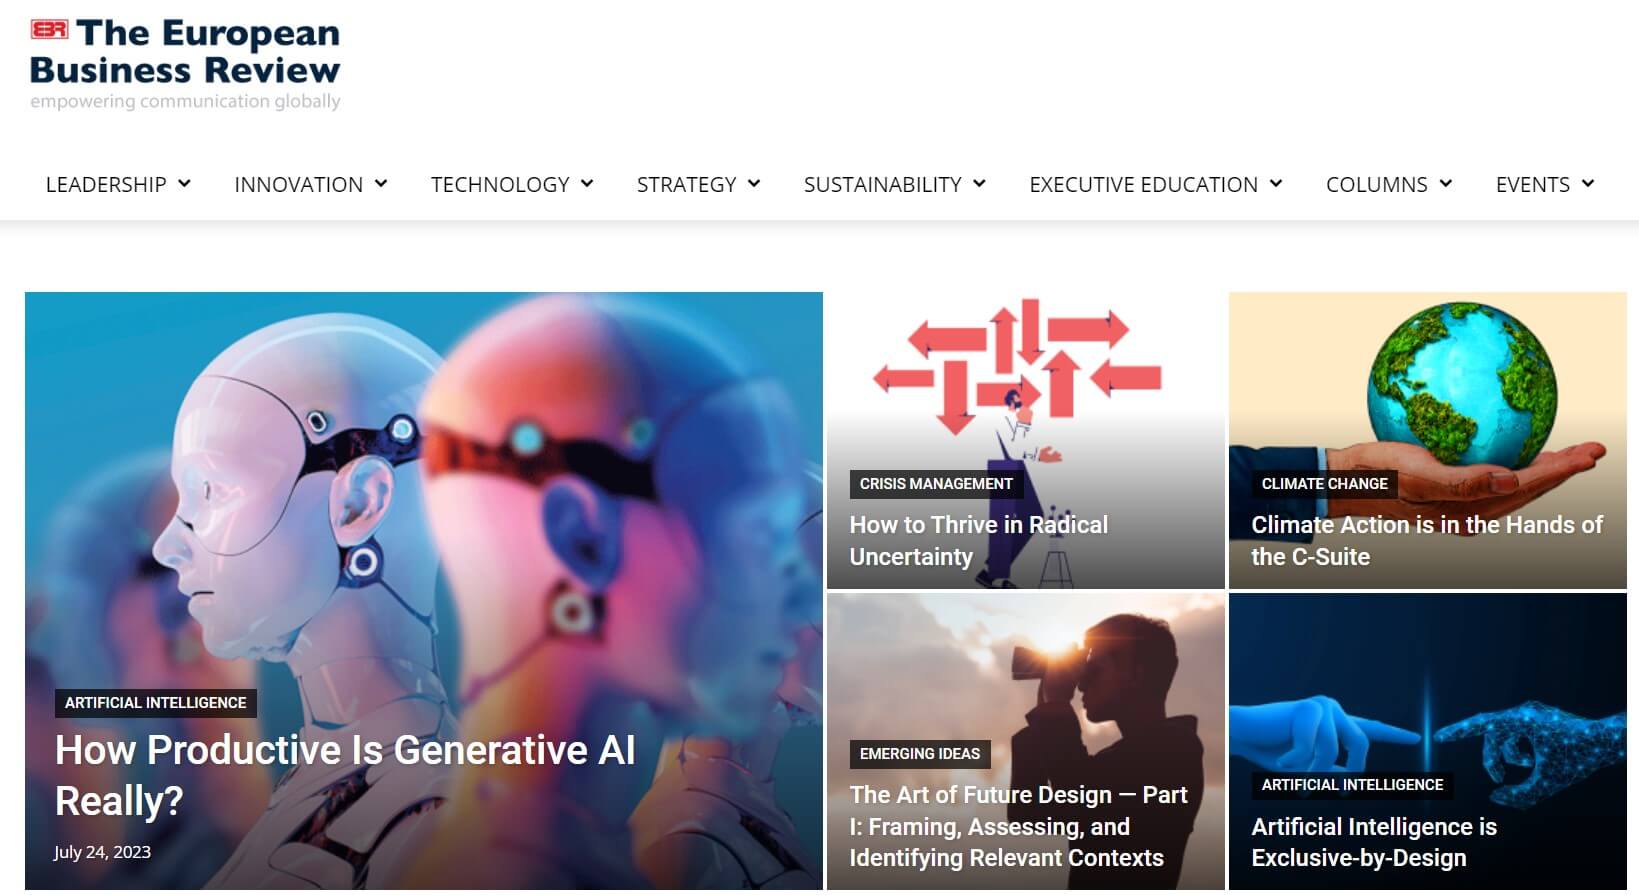Expand the Strategy dropdown chevron
This screenshot has width=1639, height=895.
coord(754,184)
